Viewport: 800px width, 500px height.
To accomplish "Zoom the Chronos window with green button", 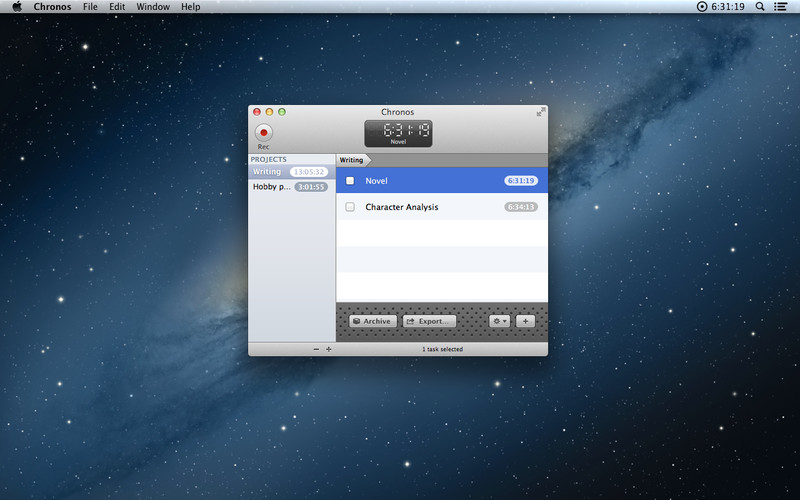I will click(x=282, y=112).
